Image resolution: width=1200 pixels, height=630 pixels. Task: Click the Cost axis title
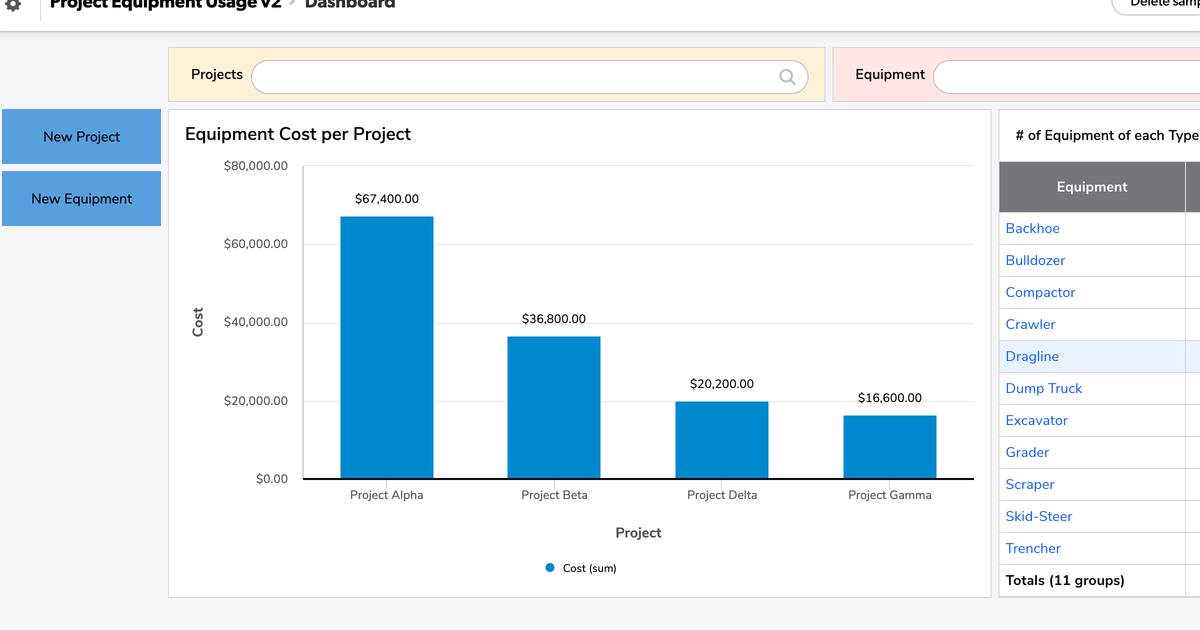(x=198, y=322)
